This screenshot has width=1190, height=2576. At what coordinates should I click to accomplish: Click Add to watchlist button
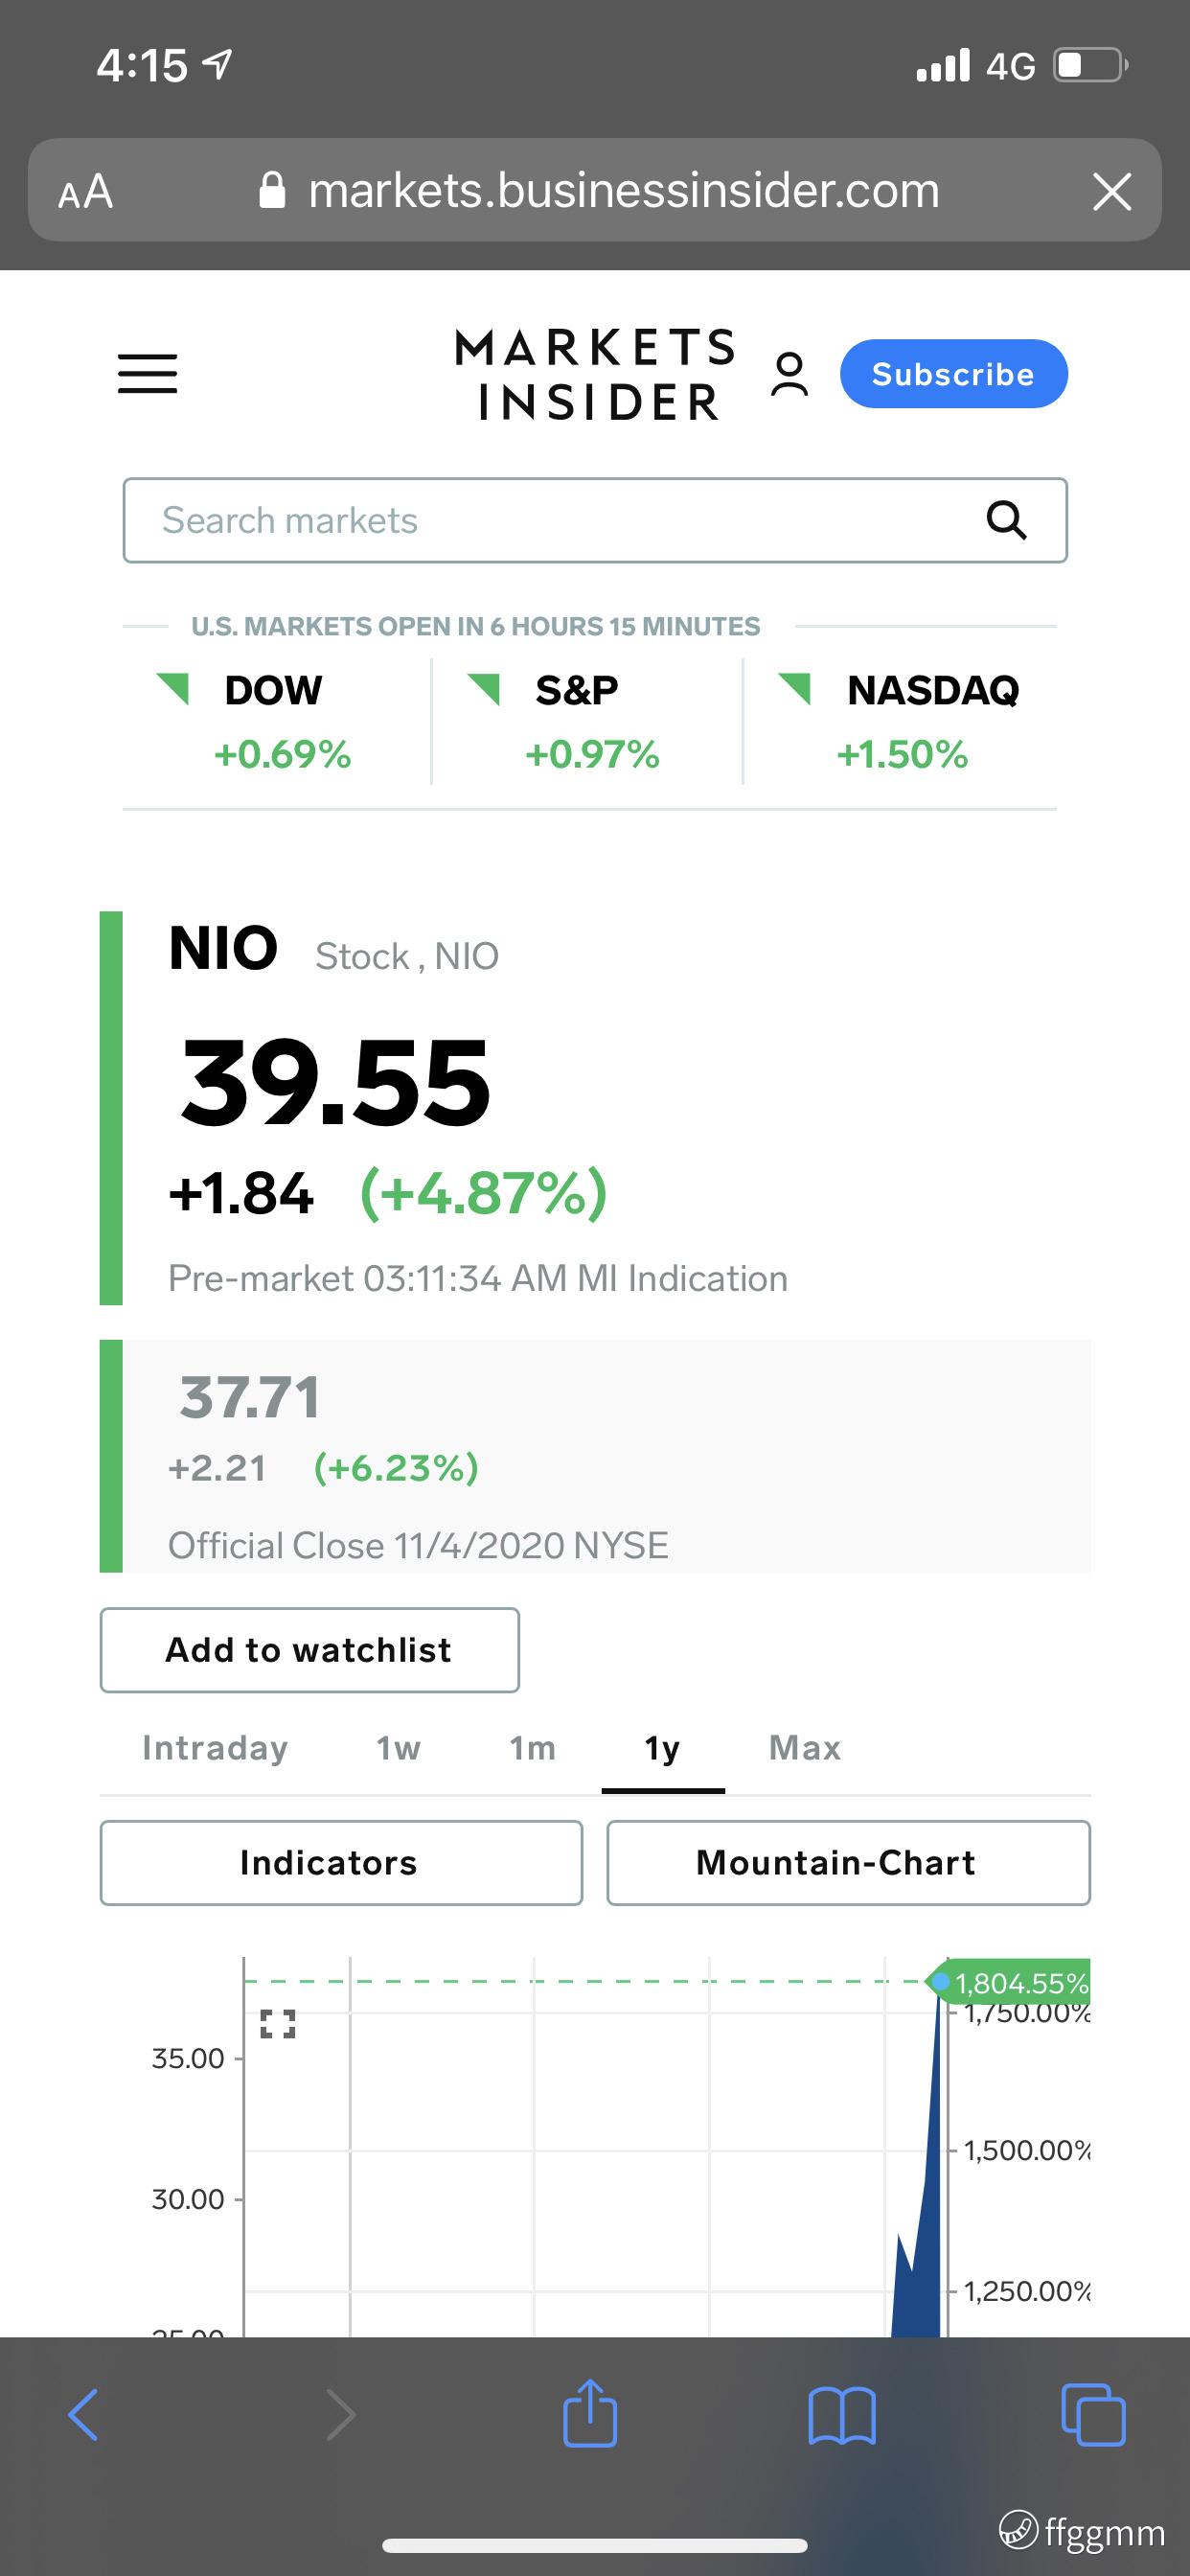coord(310,1650)
